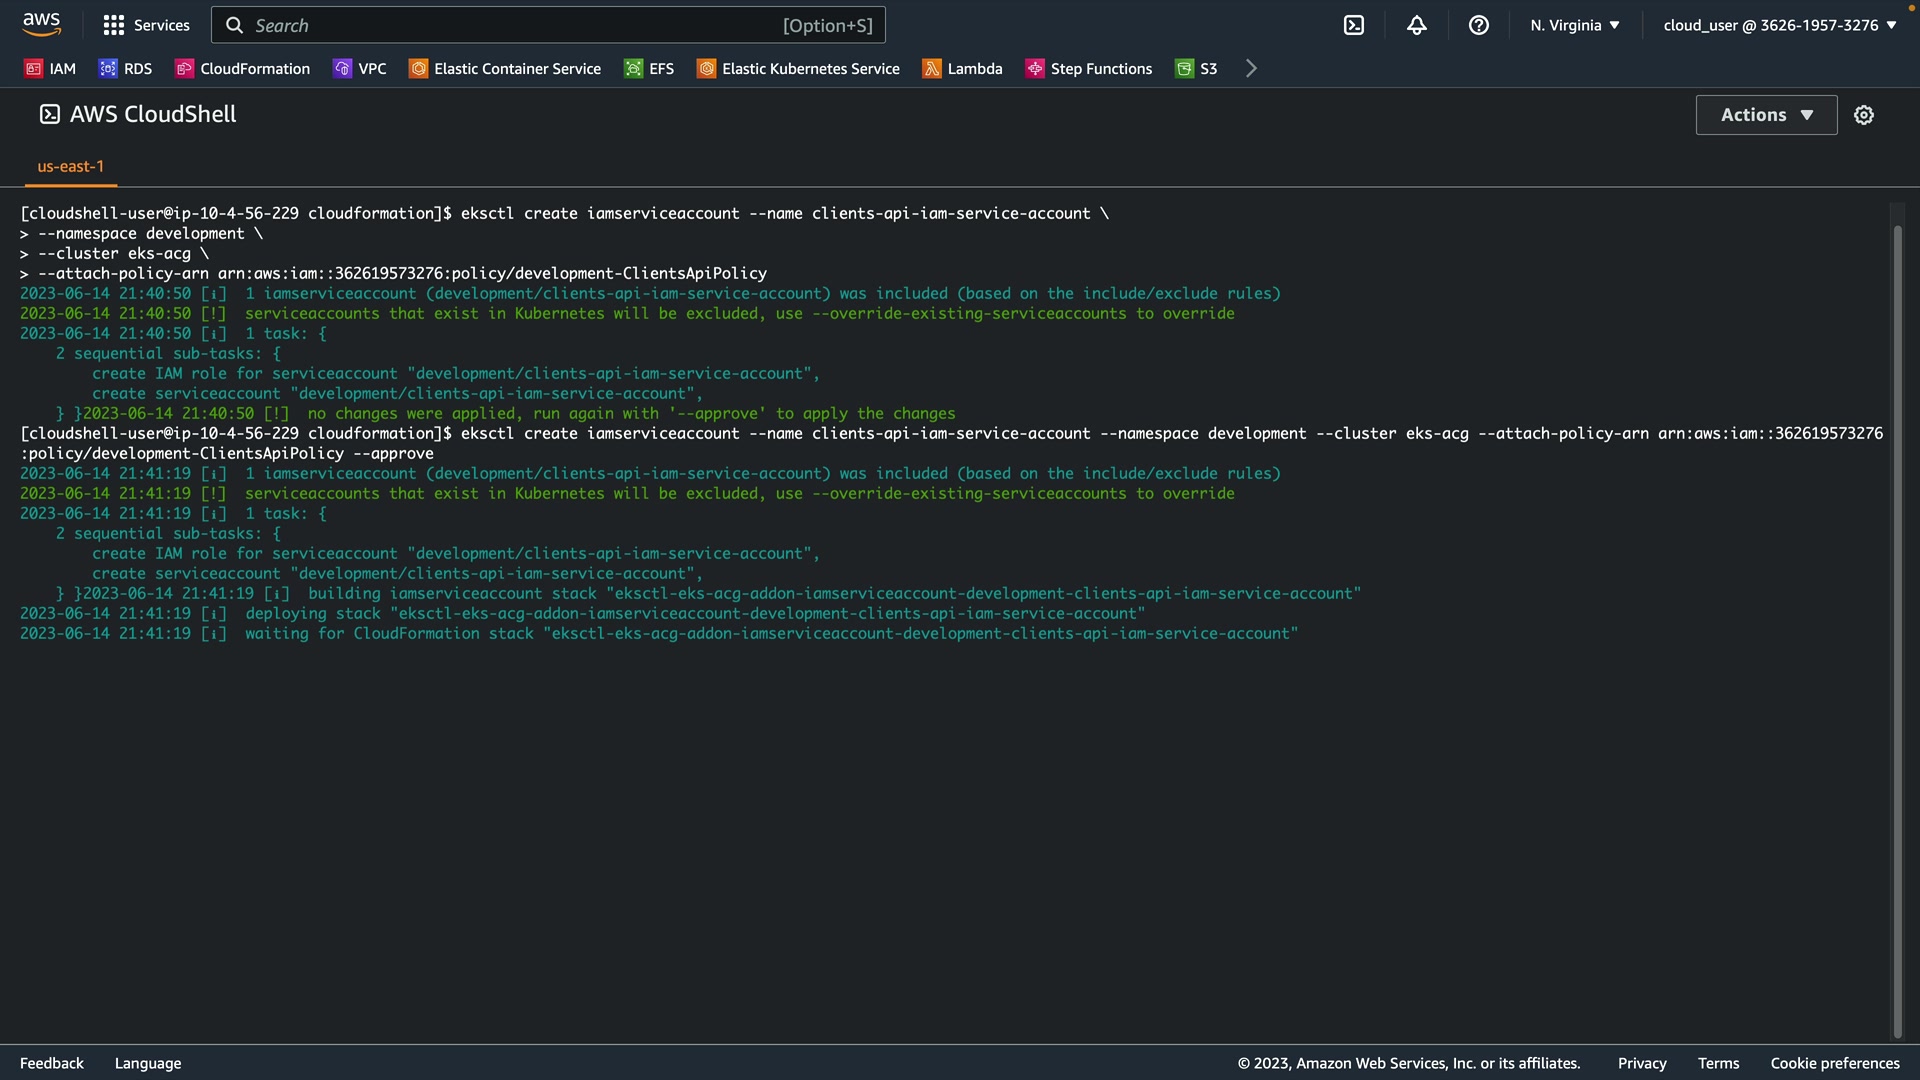Expand the cloud_user account menu
Screen dimensions: 1920x1080
point(1779,25)
